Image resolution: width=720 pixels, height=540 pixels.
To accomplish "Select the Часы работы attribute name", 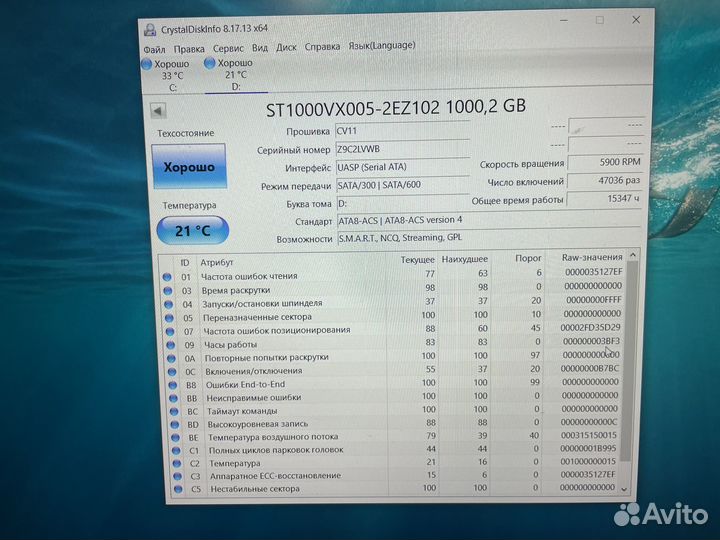I will [231, 344].
